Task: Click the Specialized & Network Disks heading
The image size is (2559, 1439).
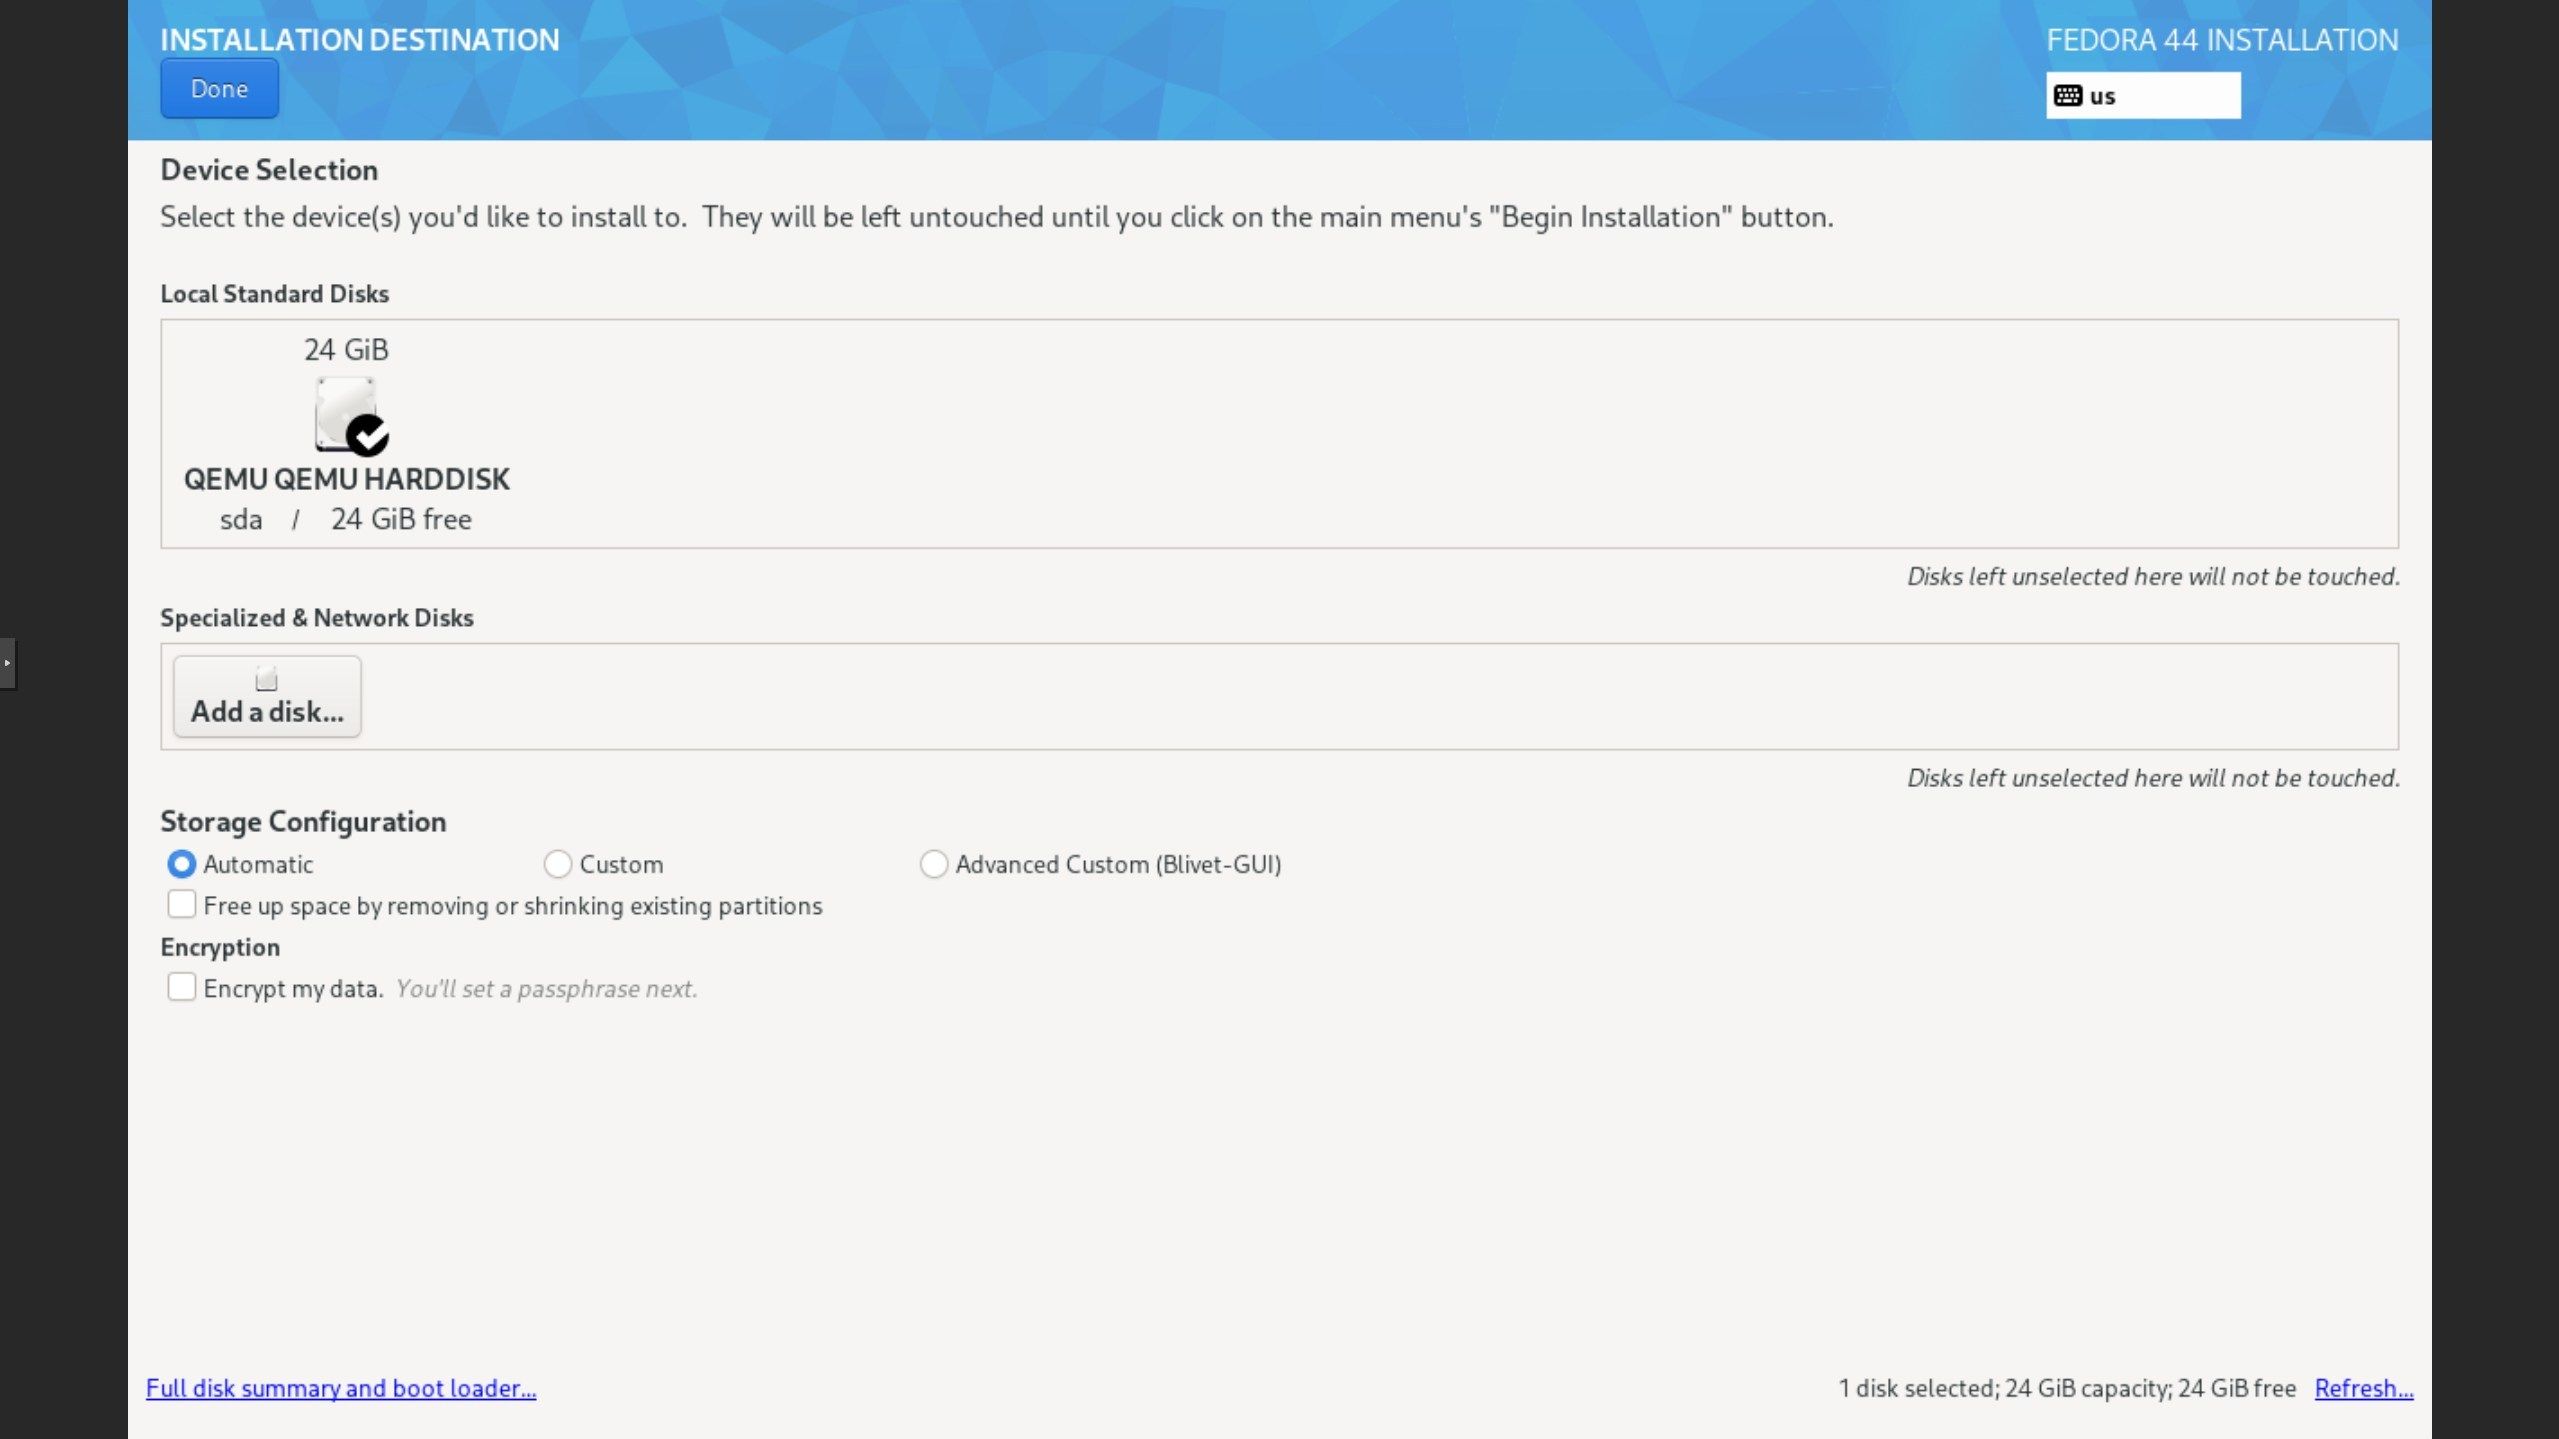Action: pos(317,618)
